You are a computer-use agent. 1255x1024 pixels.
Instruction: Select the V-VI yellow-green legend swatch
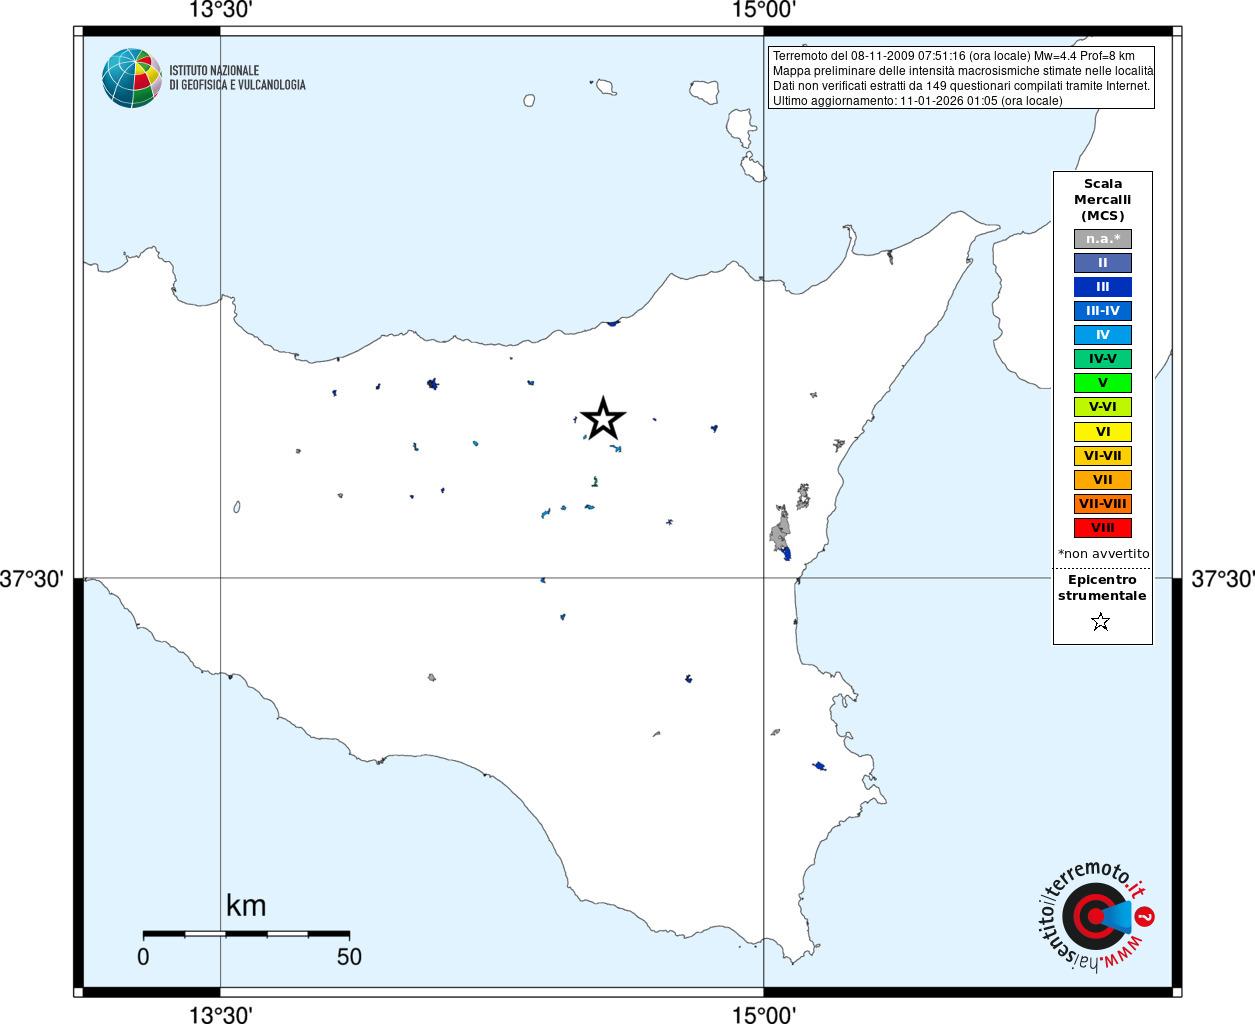[x=1103, y=407]
